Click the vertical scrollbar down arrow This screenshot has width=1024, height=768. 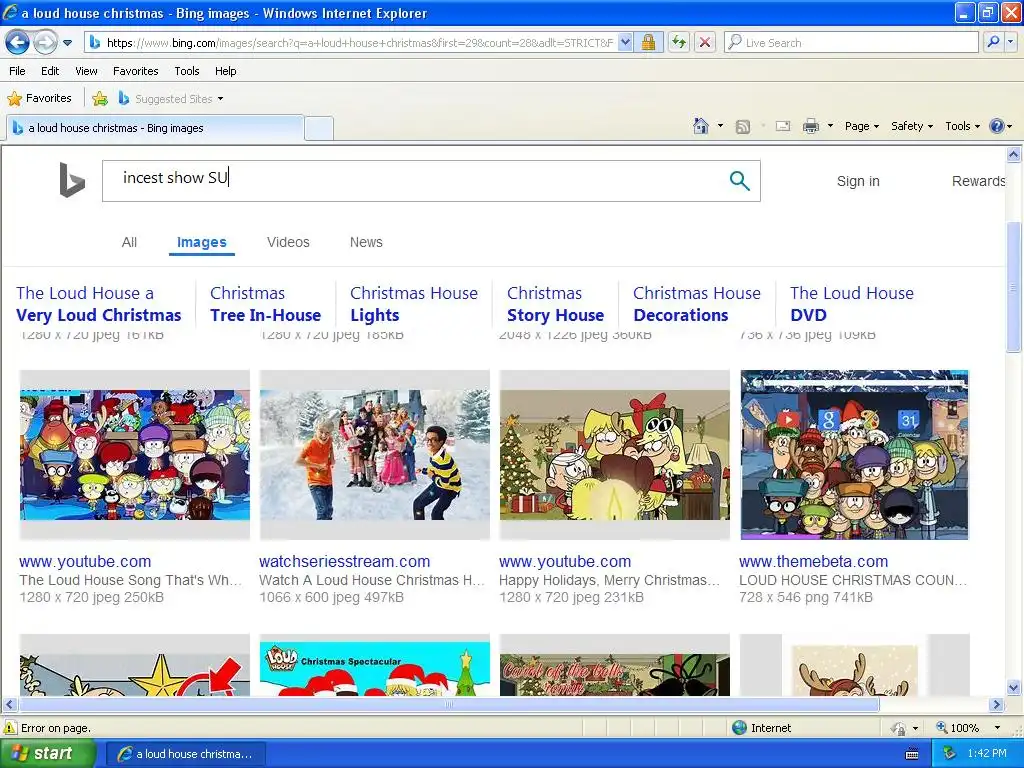pyautogui.click(x=1014, y=687)
